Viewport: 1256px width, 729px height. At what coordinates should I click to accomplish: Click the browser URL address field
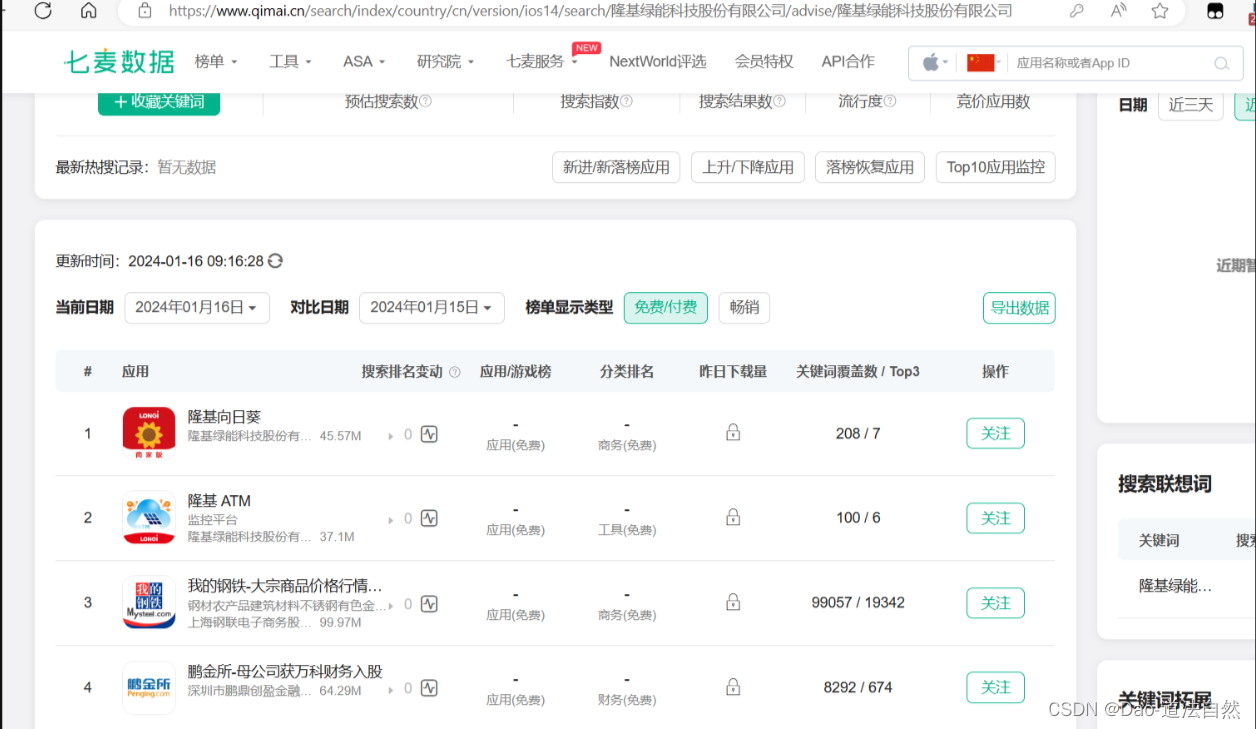click(590, 11)
